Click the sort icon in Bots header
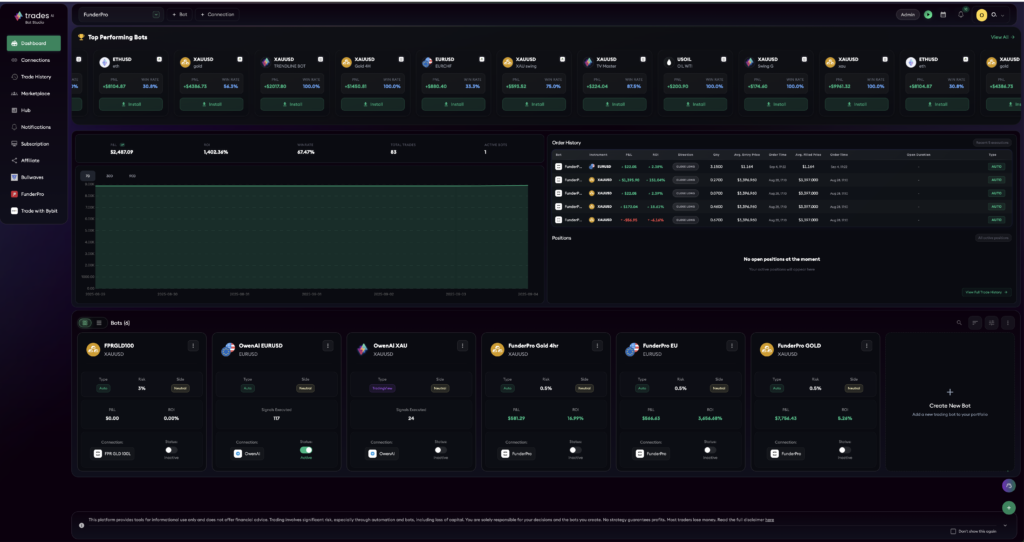The width and height of the screenshot is (1024, 542). (975, 323)
